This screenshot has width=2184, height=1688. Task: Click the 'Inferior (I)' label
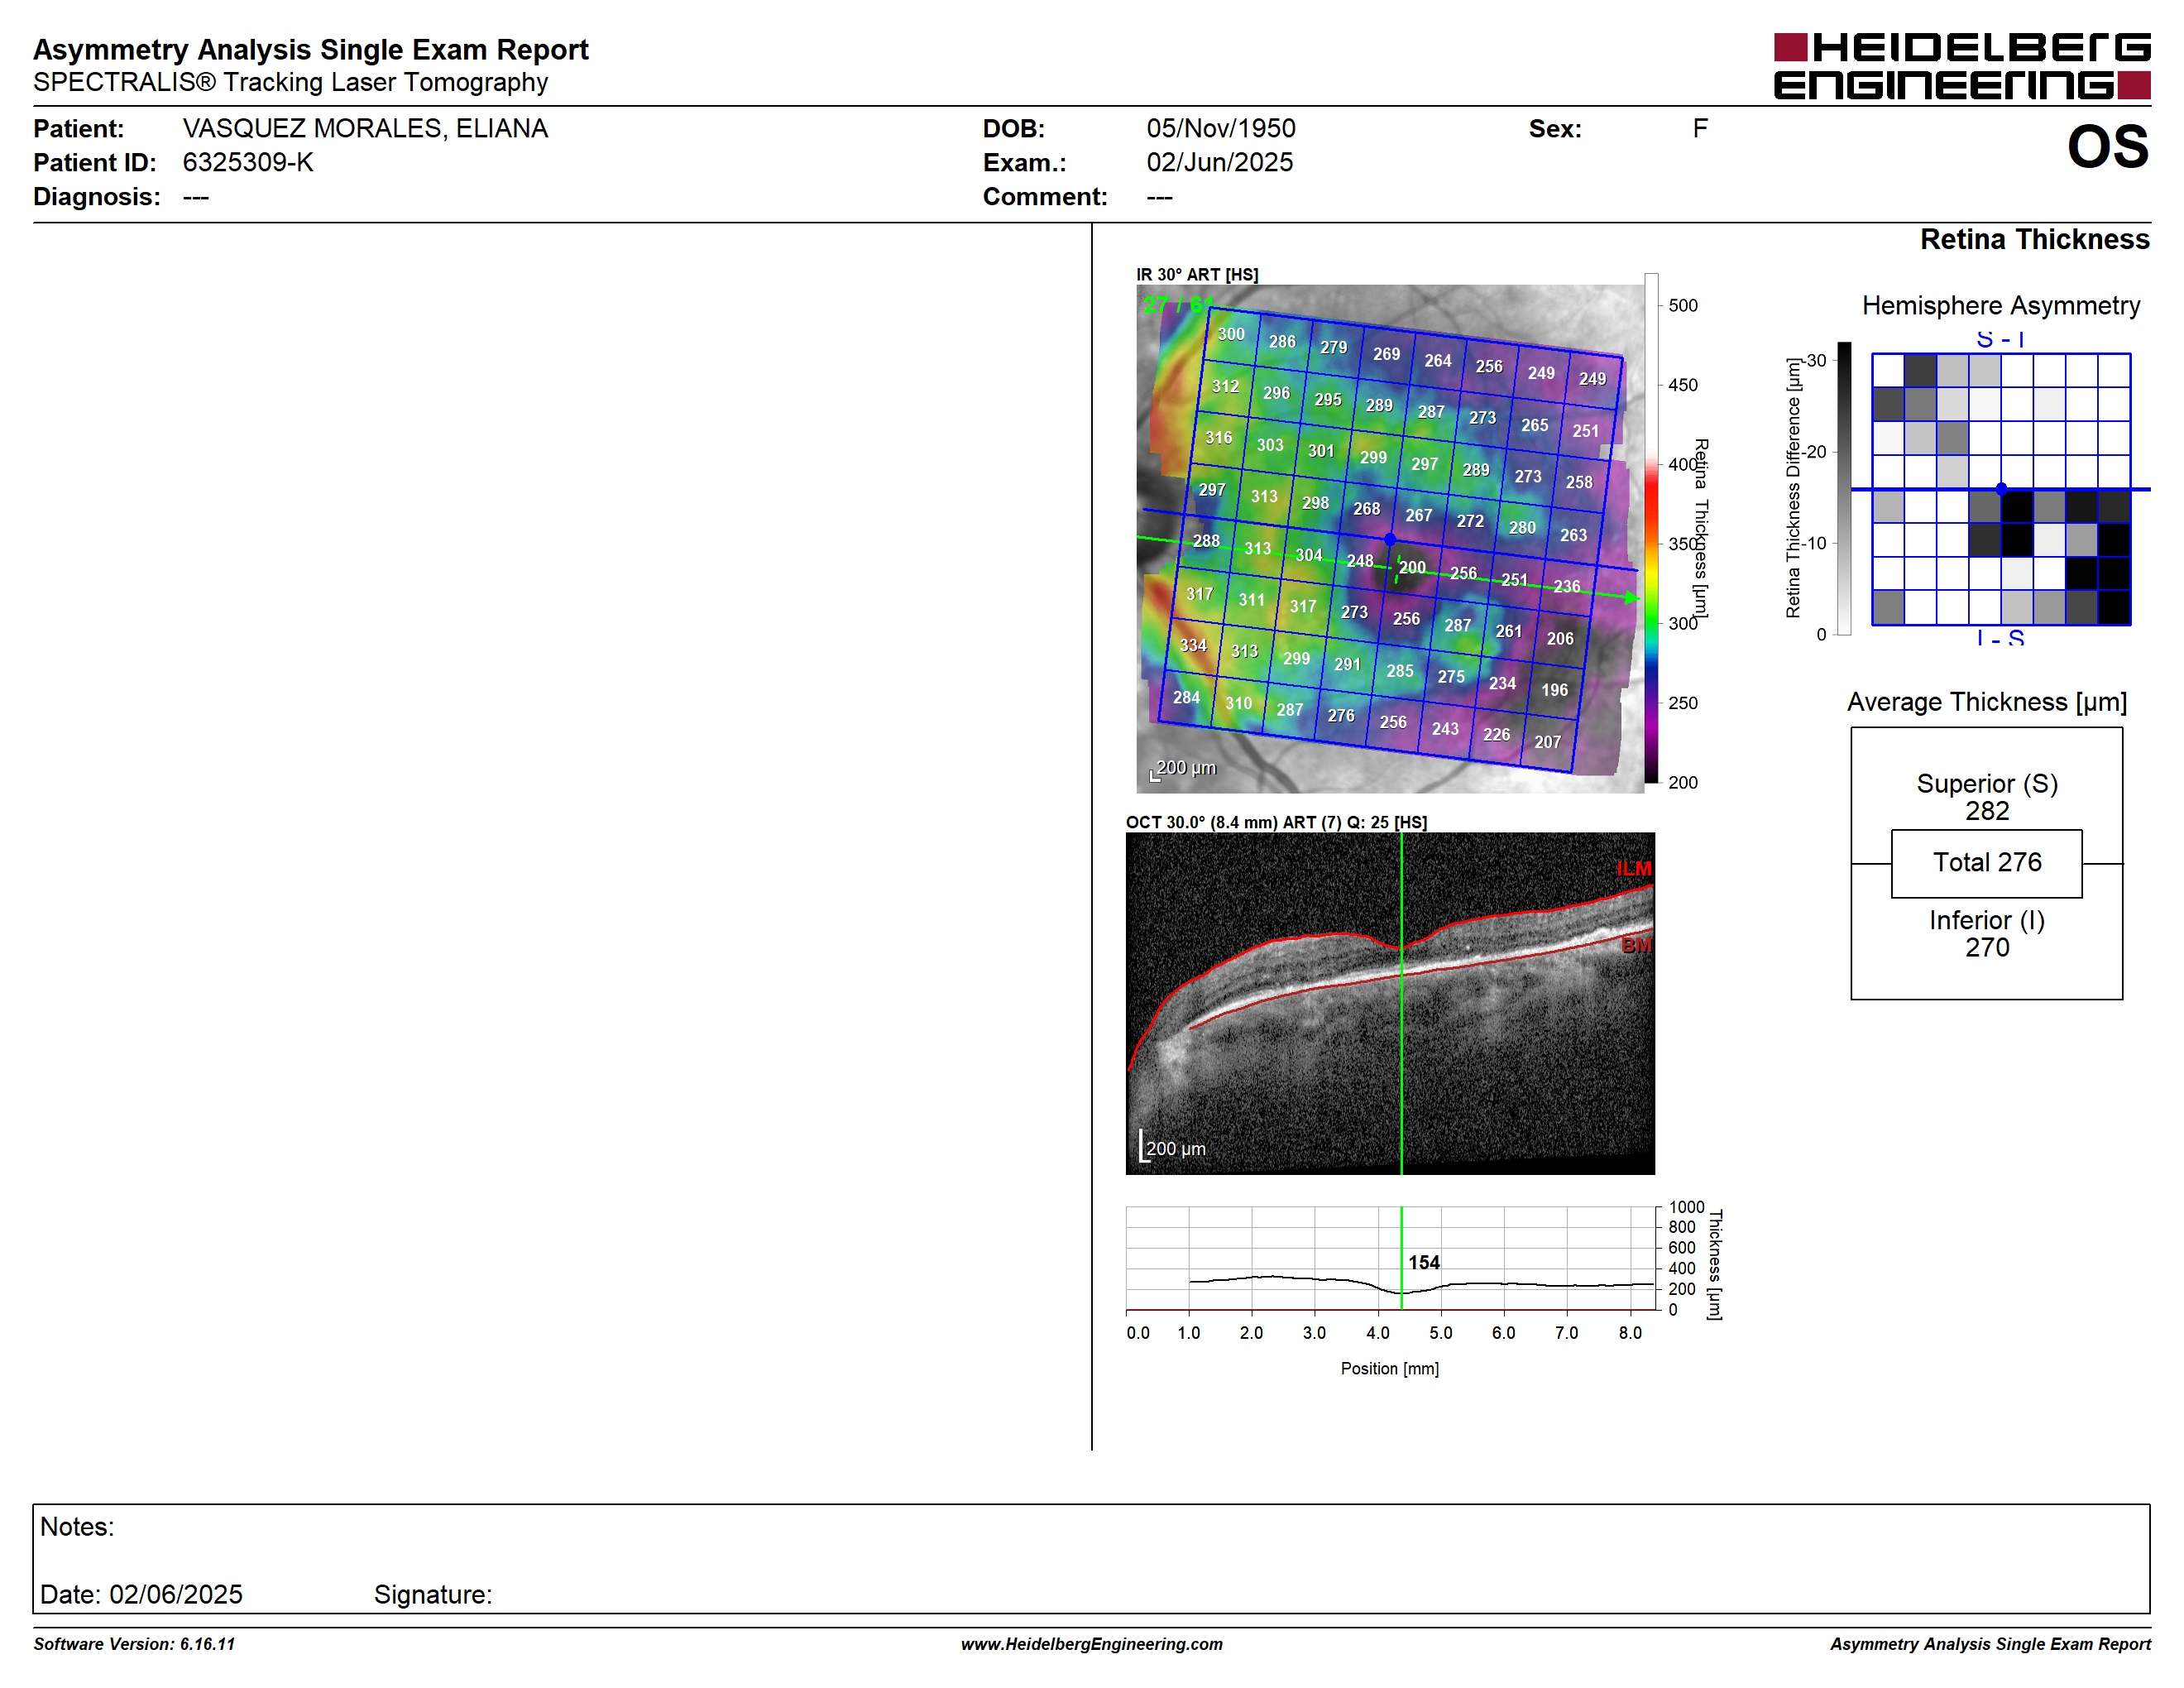[1987, 920]
